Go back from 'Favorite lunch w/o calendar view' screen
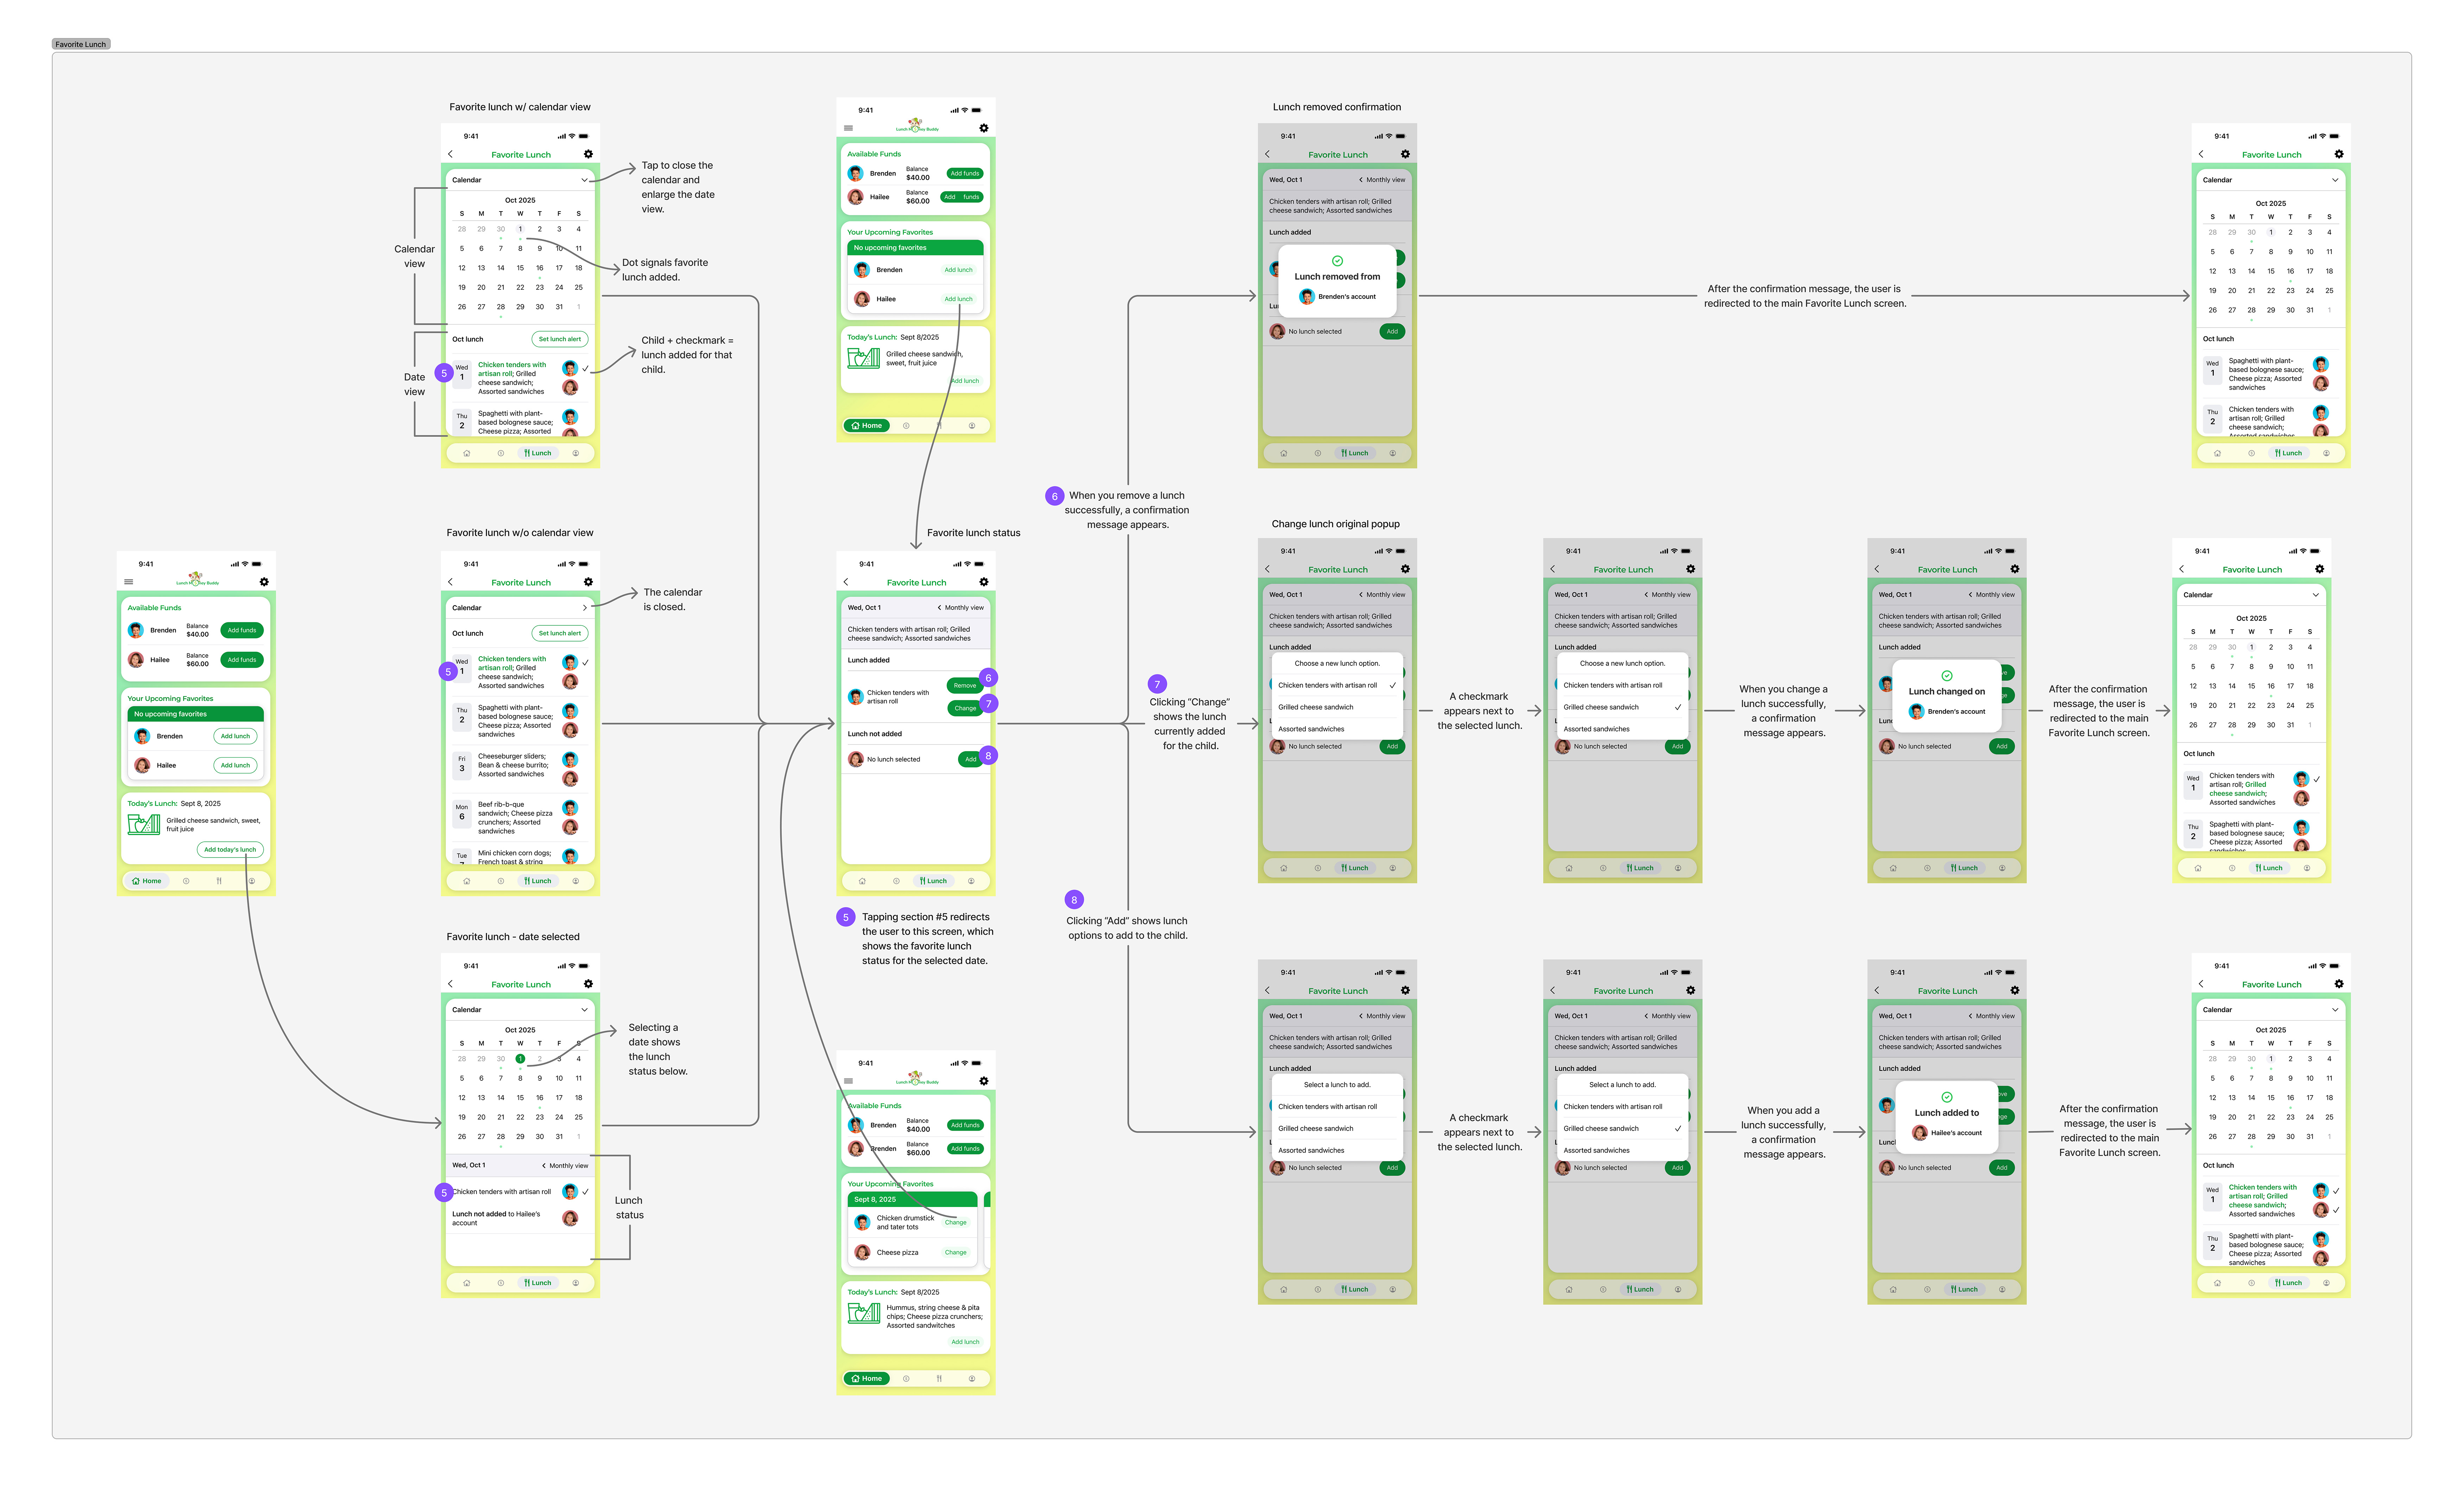 pyautogui.click(x=451, y=582)
